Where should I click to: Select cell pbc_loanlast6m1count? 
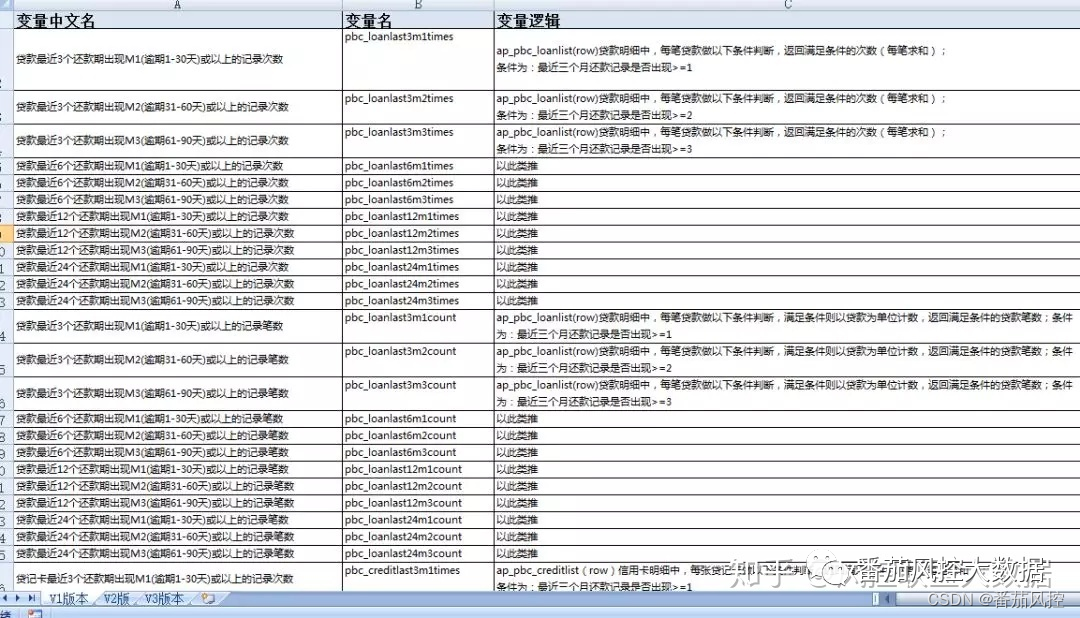(418, 419)
